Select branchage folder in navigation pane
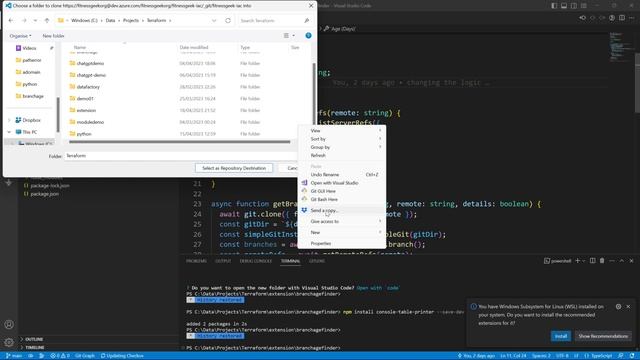Image resolution: width=640 pixels, height=360 pixels. [x=33, y=96]
